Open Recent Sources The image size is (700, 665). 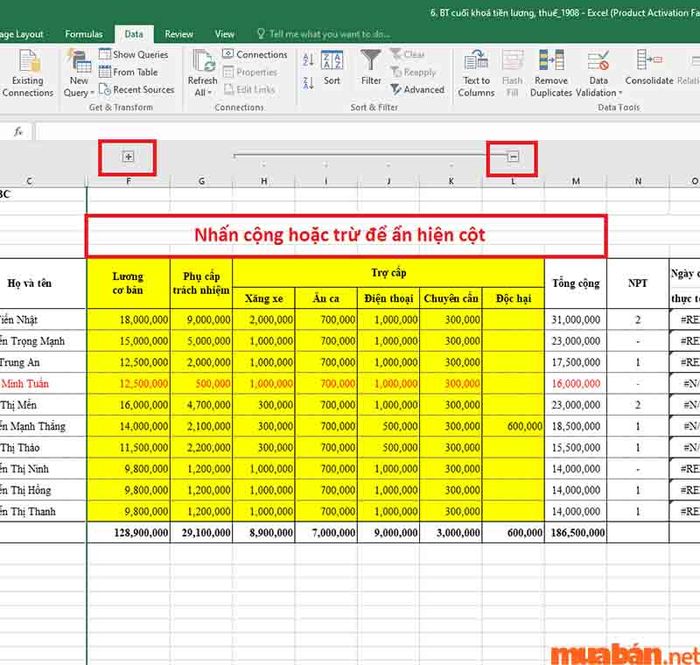137,90
